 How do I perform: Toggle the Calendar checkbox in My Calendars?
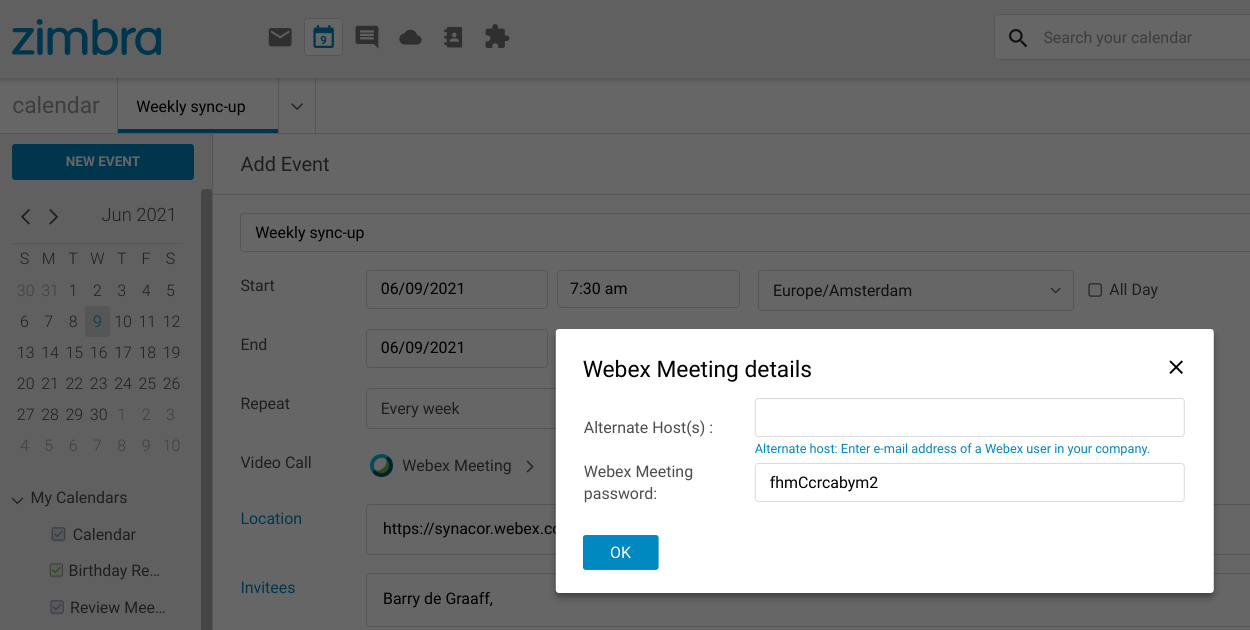coord(58,534)
